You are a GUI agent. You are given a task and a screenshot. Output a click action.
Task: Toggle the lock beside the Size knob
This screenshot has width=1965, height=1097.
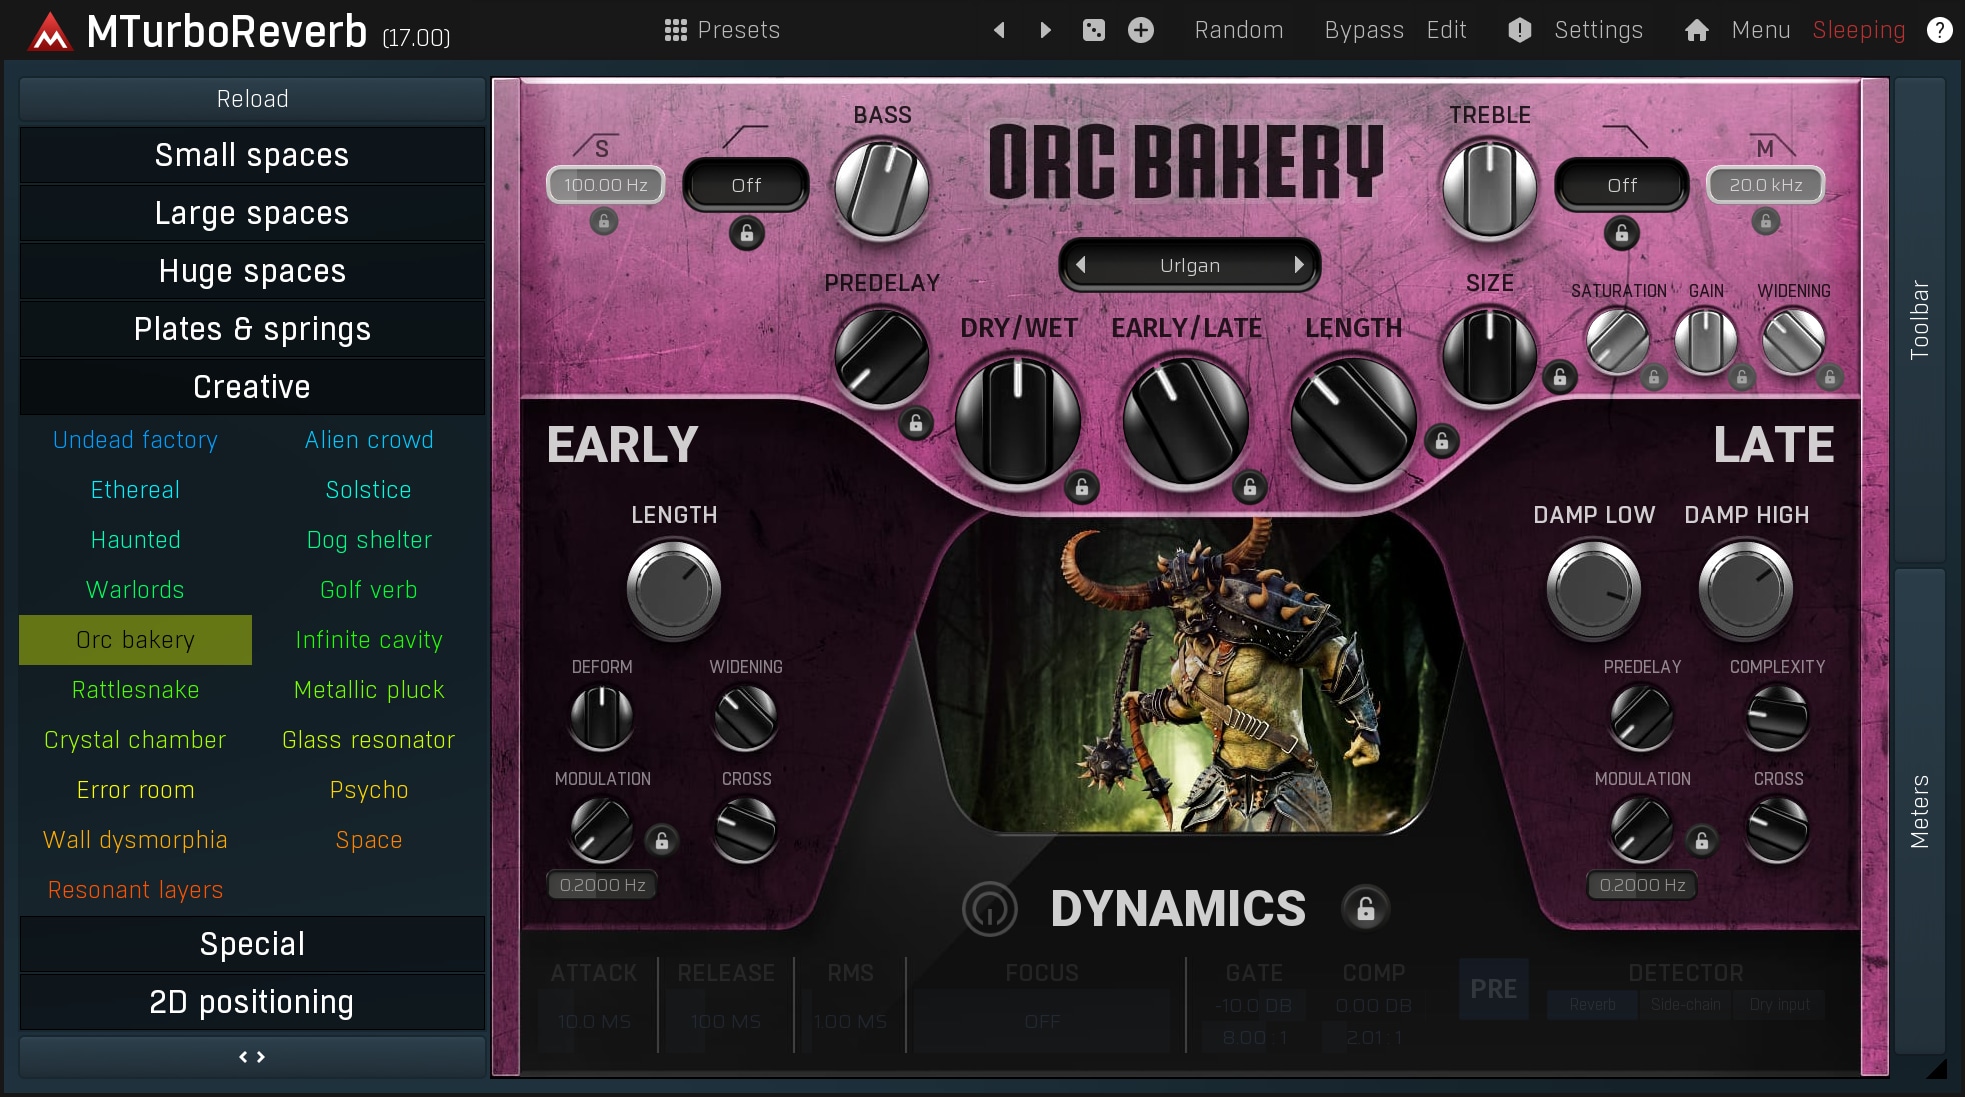coord(1559,377)
